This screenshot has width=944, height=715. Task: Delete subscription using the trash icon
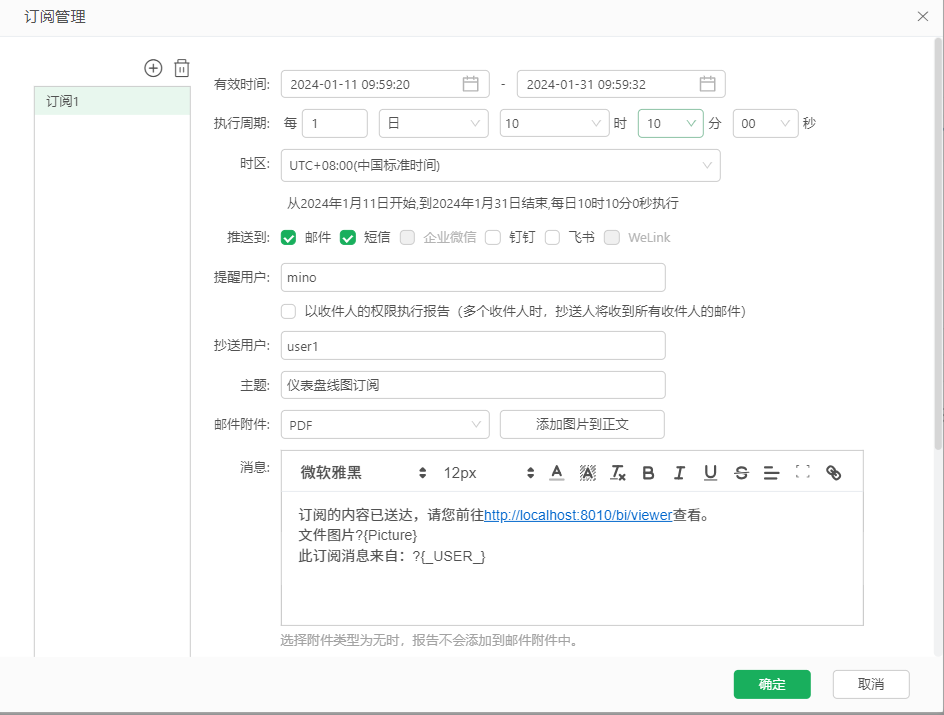click(181, 68)
